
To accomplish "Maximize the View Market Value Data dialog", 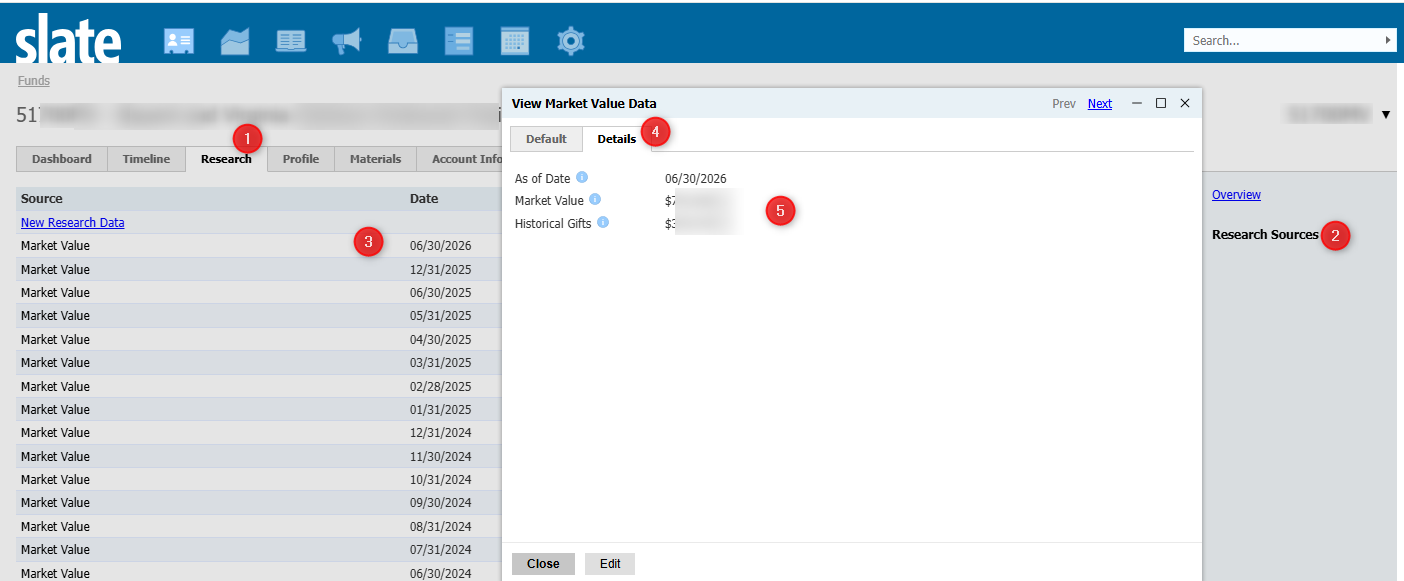I will click(1161, 103).
